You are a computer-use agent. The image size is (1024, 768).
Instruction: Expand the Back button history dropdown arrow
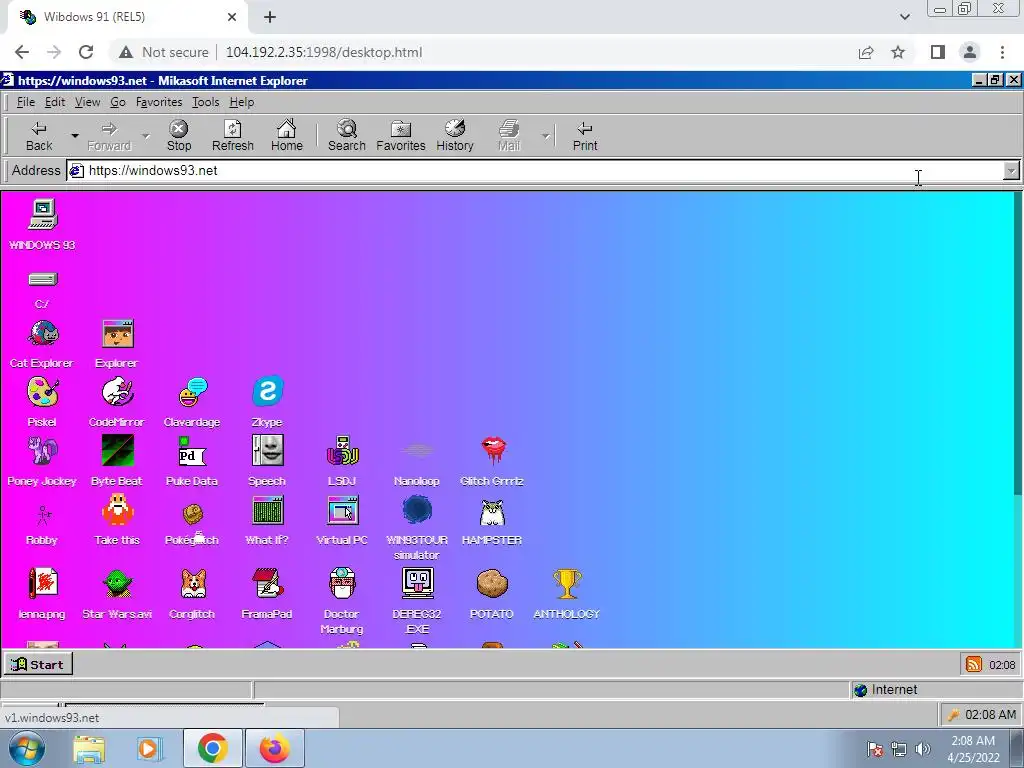(75, 136)
